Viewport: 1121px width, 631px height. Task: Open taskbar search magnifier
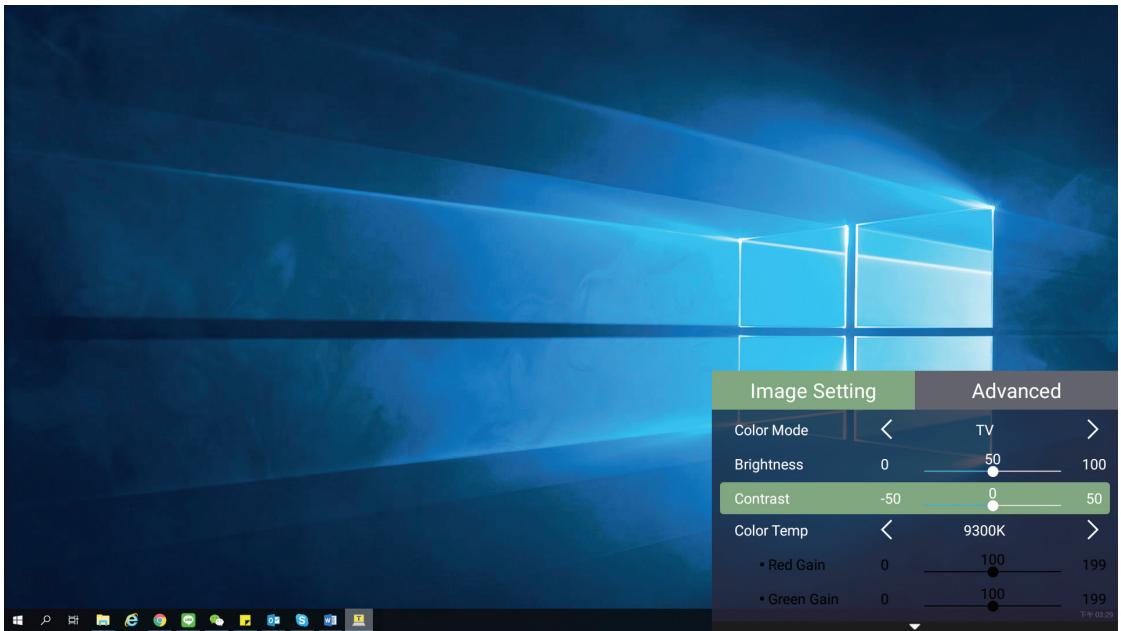click(45, 620)
